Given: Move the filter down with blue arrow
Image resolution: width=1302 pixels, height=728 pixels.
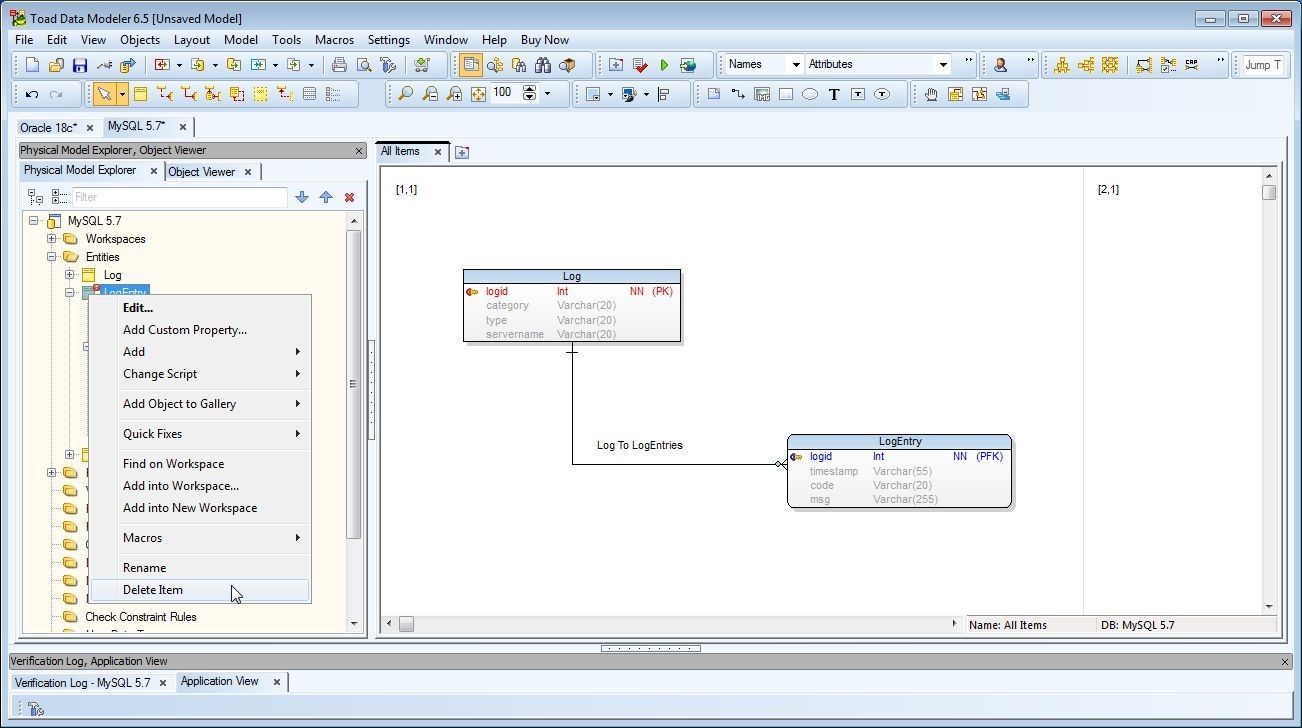Looking at the screenshot, I should (302, 198).
